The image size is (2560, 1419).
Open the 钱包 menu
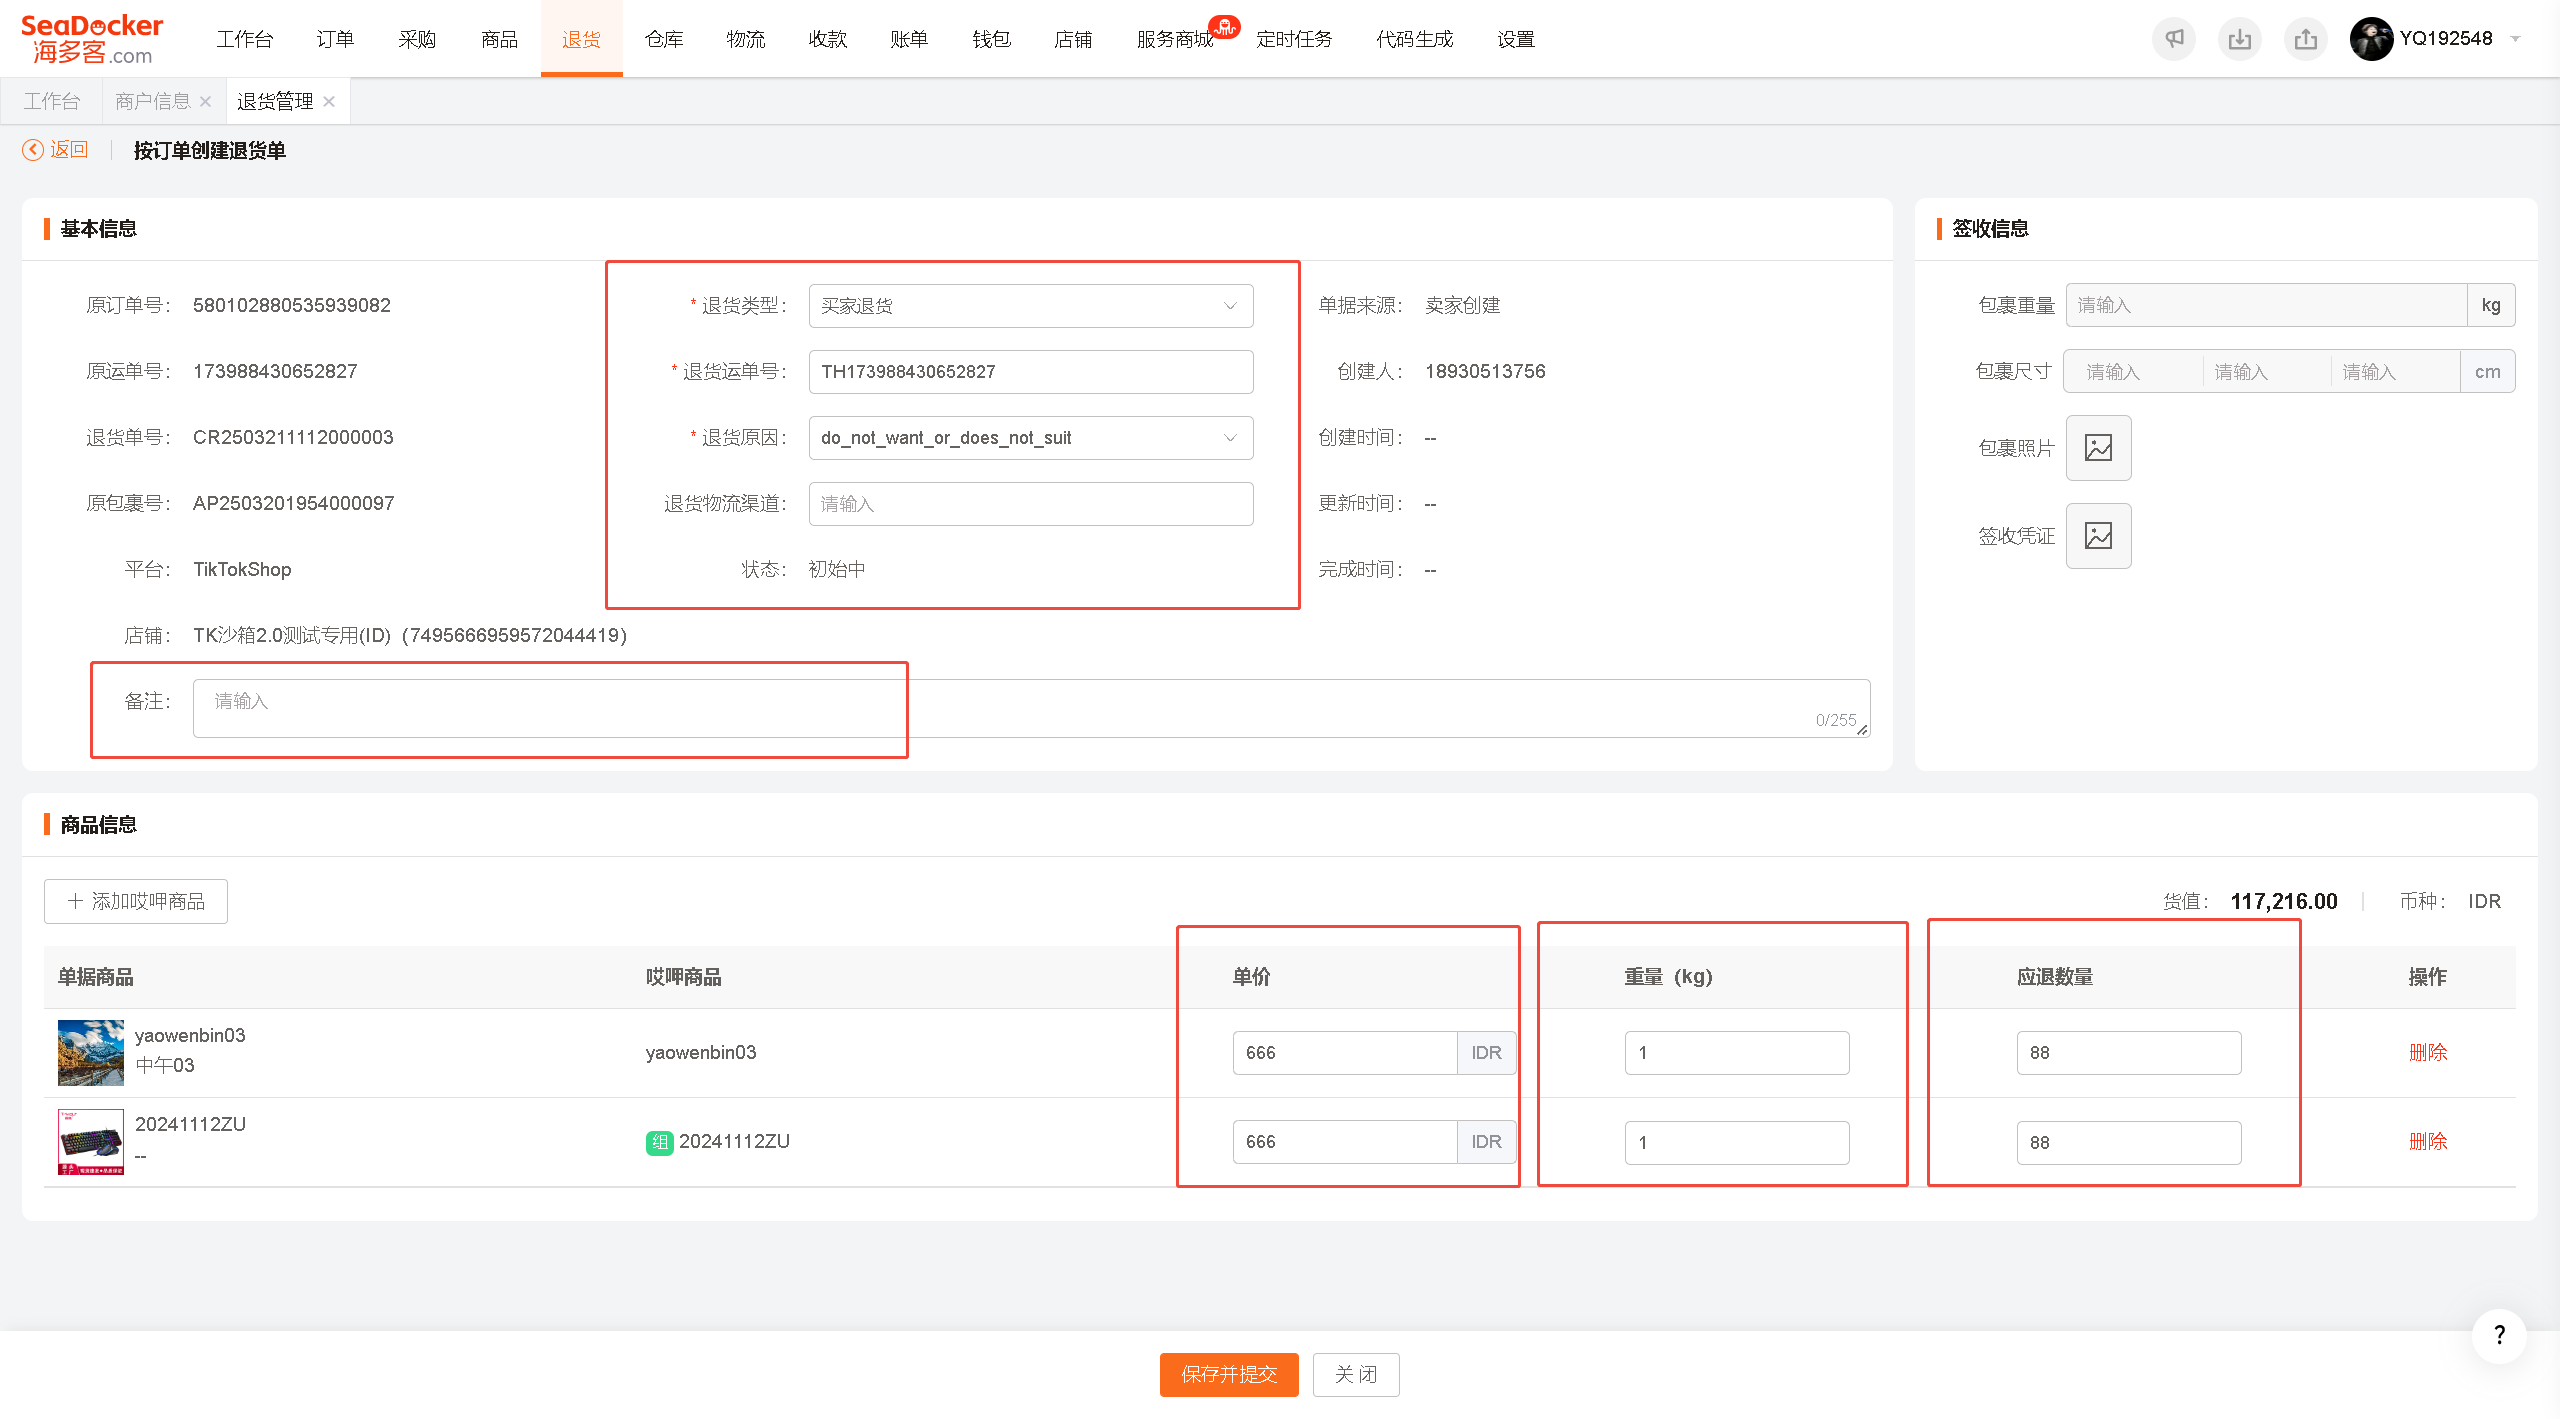(x=991, y=39)
